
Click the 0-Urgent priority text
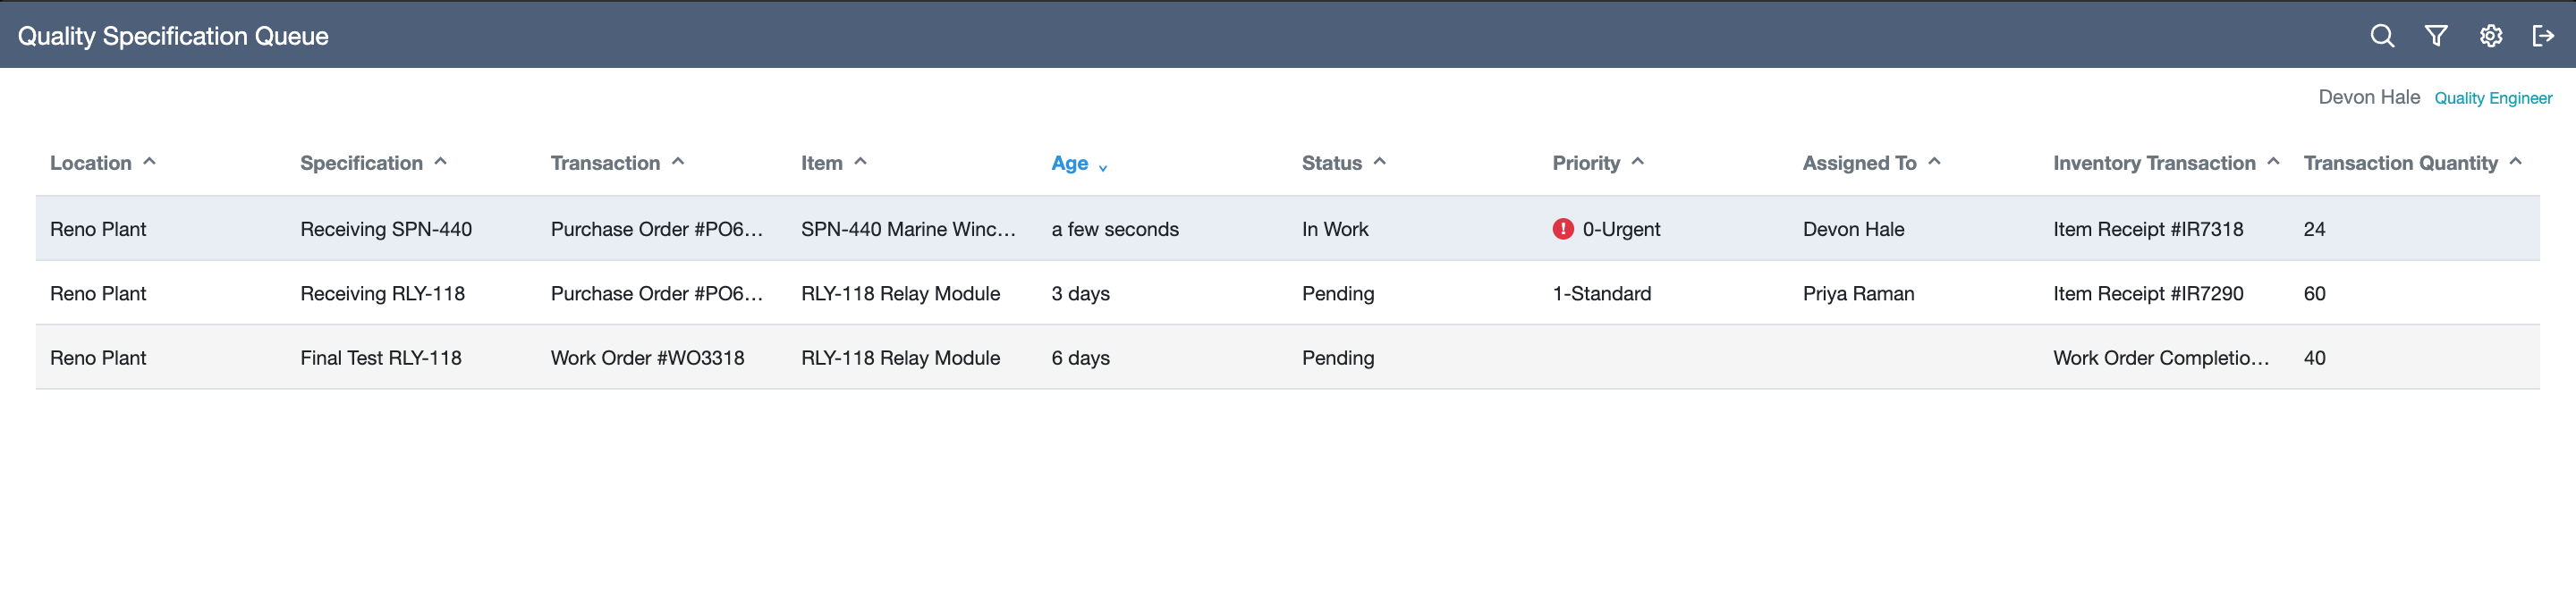click(x=1621, y=229)
